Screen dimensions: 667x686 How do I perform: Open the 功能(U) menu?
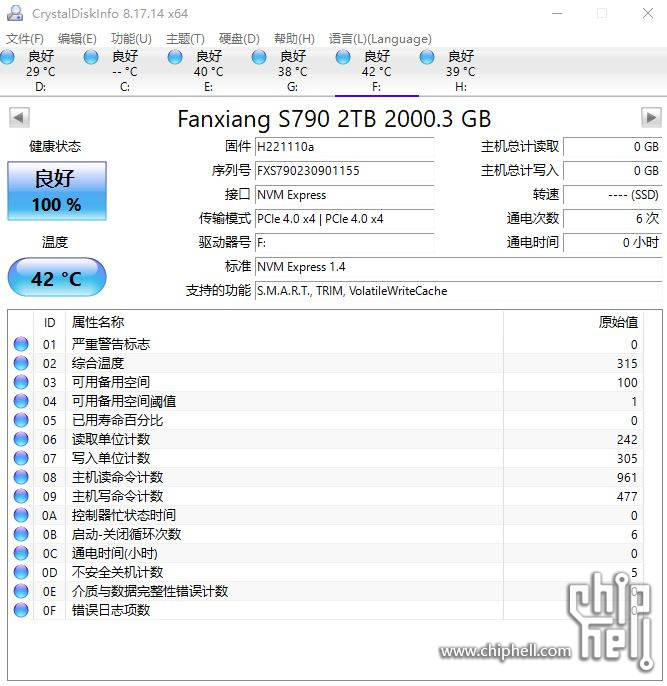[x=131, y=39]
